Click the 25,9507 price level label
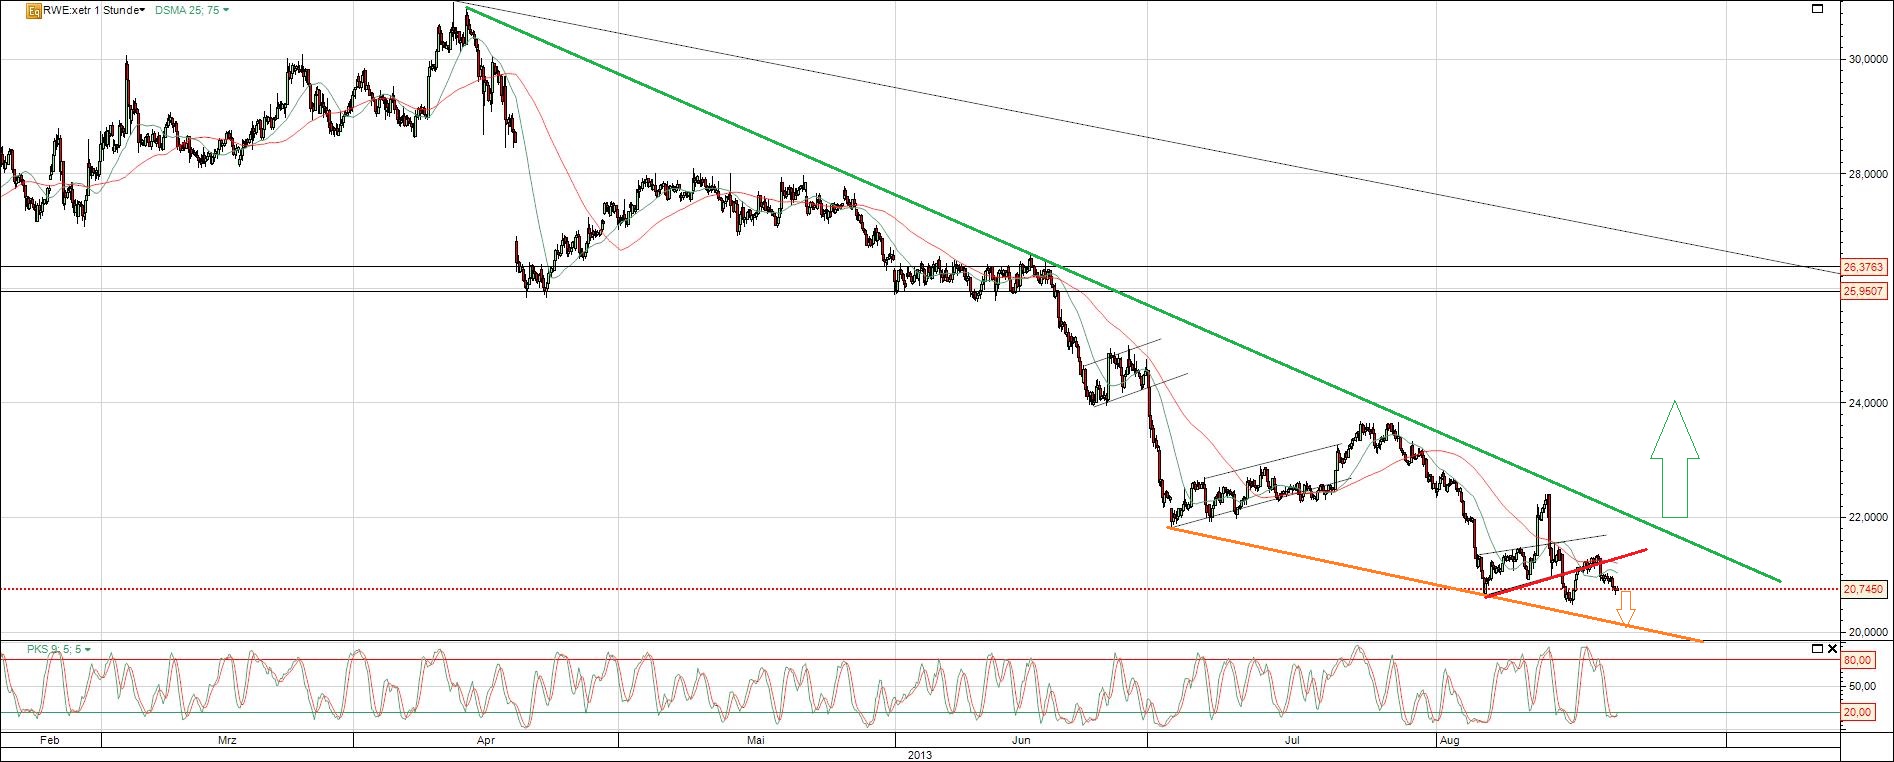The height and width of the screenshot is (762, 1894). [1863, 291]
